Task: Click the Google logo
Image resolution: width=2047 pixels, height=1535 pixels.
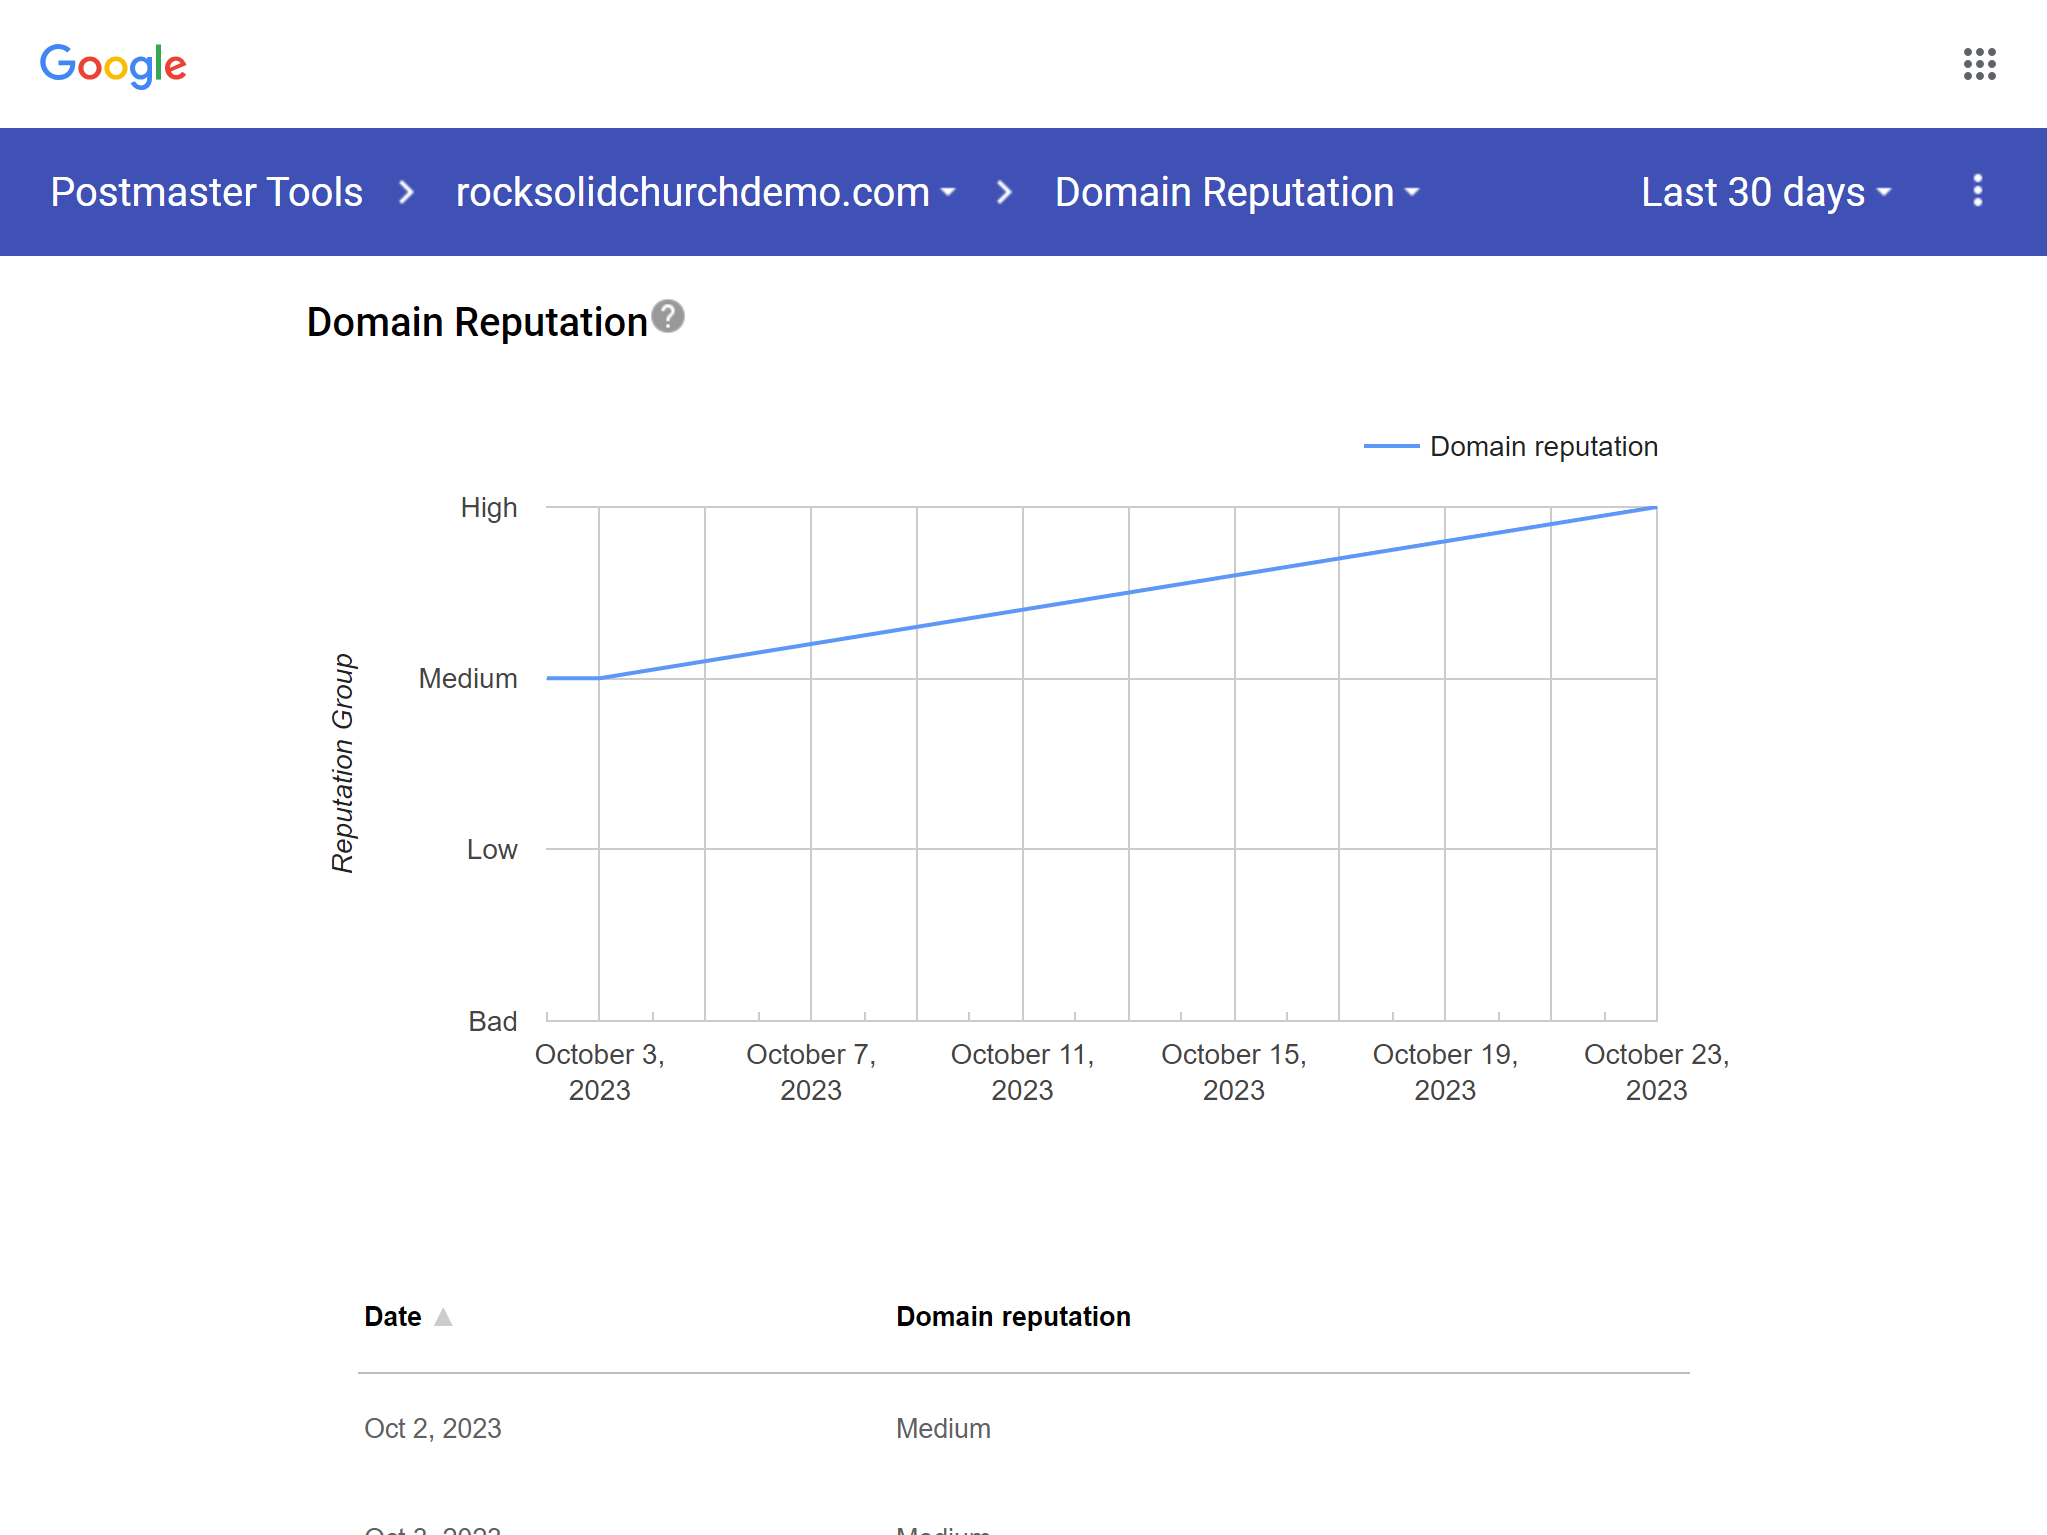Action: pyautogui.click(x=113, y=66)
